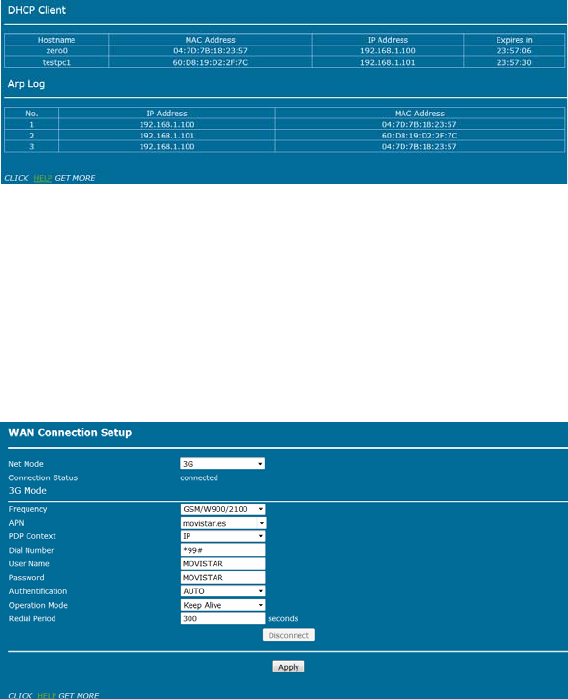Click the Disconnect button
Image resolution: width=568 pixels, height=699 pixels.
coord(288,635)
